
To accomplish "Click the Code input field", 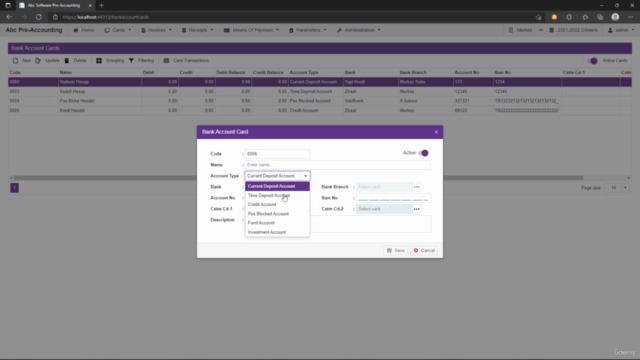I will click(277, 154).
